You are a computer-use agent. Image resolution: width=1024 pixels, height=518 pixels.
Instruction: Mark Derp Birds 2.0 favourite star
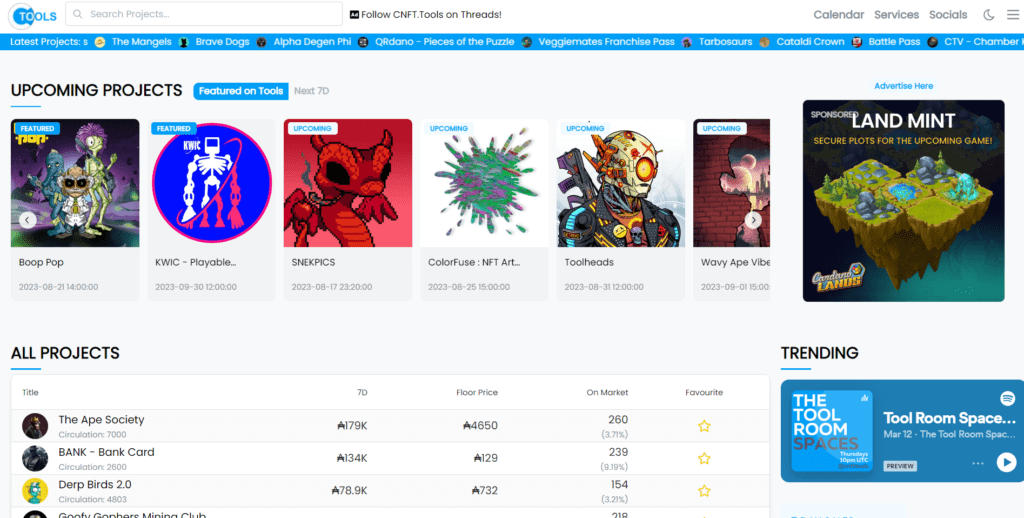coord(704,491)
